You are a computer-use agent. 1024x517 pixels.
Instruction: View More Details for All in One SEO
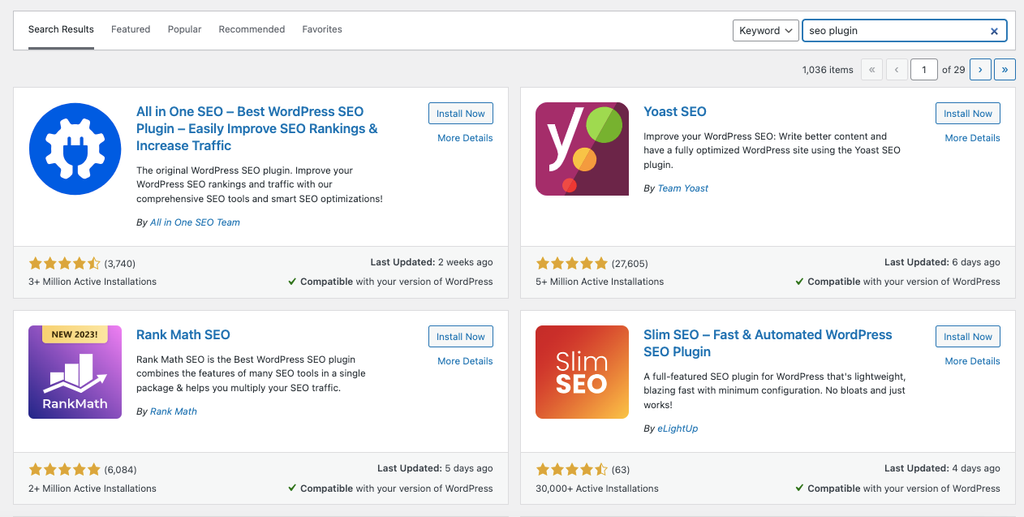click(465, 138)
